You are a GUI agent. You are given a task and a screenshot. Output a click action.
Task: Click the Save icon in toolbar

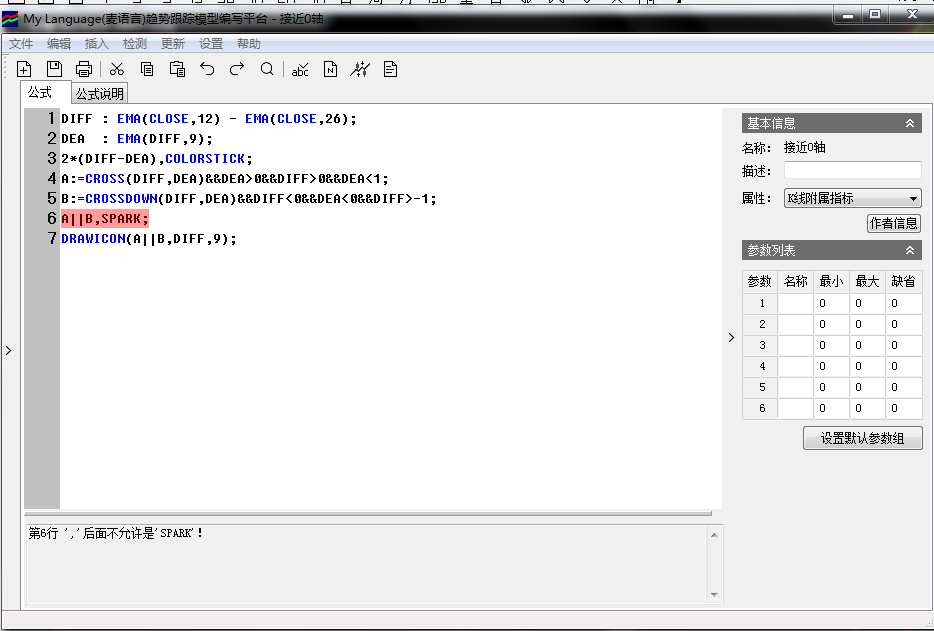coord(55,69)
